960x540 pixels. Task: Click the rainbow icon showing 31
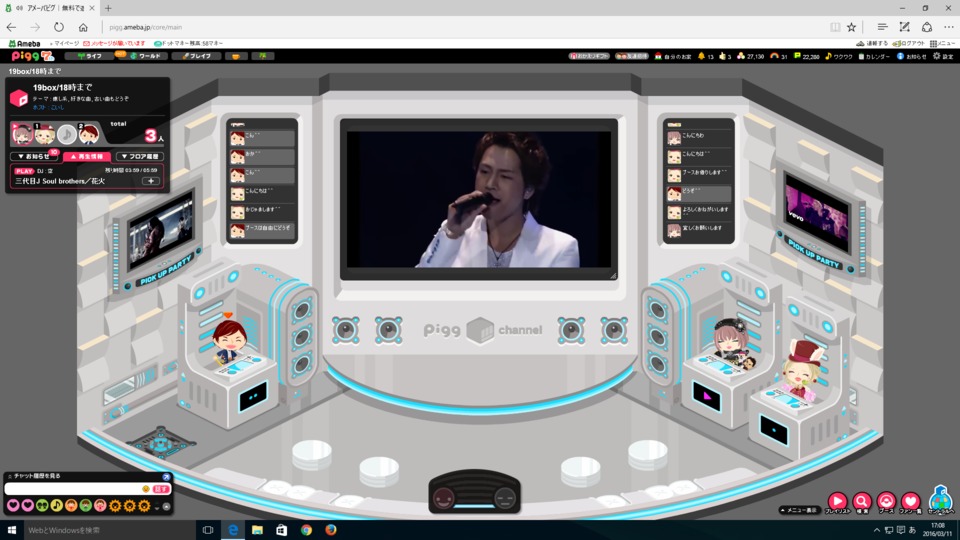tap(774, 56)
